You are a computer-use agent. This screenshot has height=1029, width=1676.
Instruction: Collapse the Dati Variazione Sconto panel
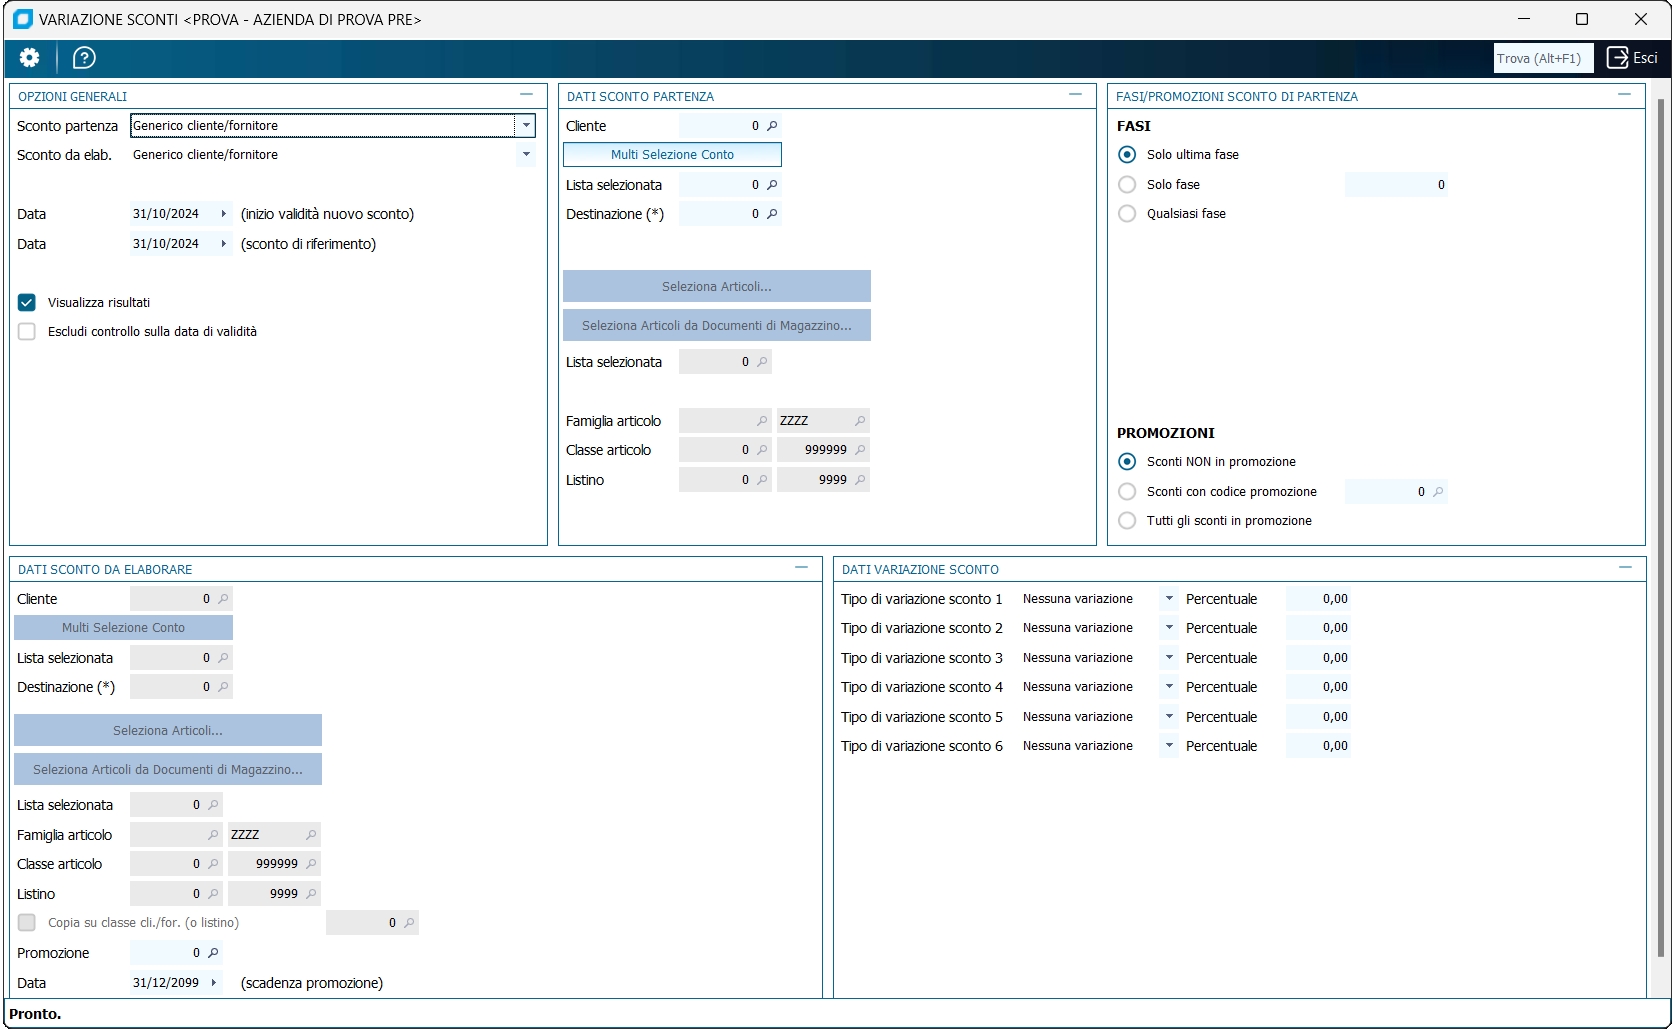click(x=1625, y=568)
